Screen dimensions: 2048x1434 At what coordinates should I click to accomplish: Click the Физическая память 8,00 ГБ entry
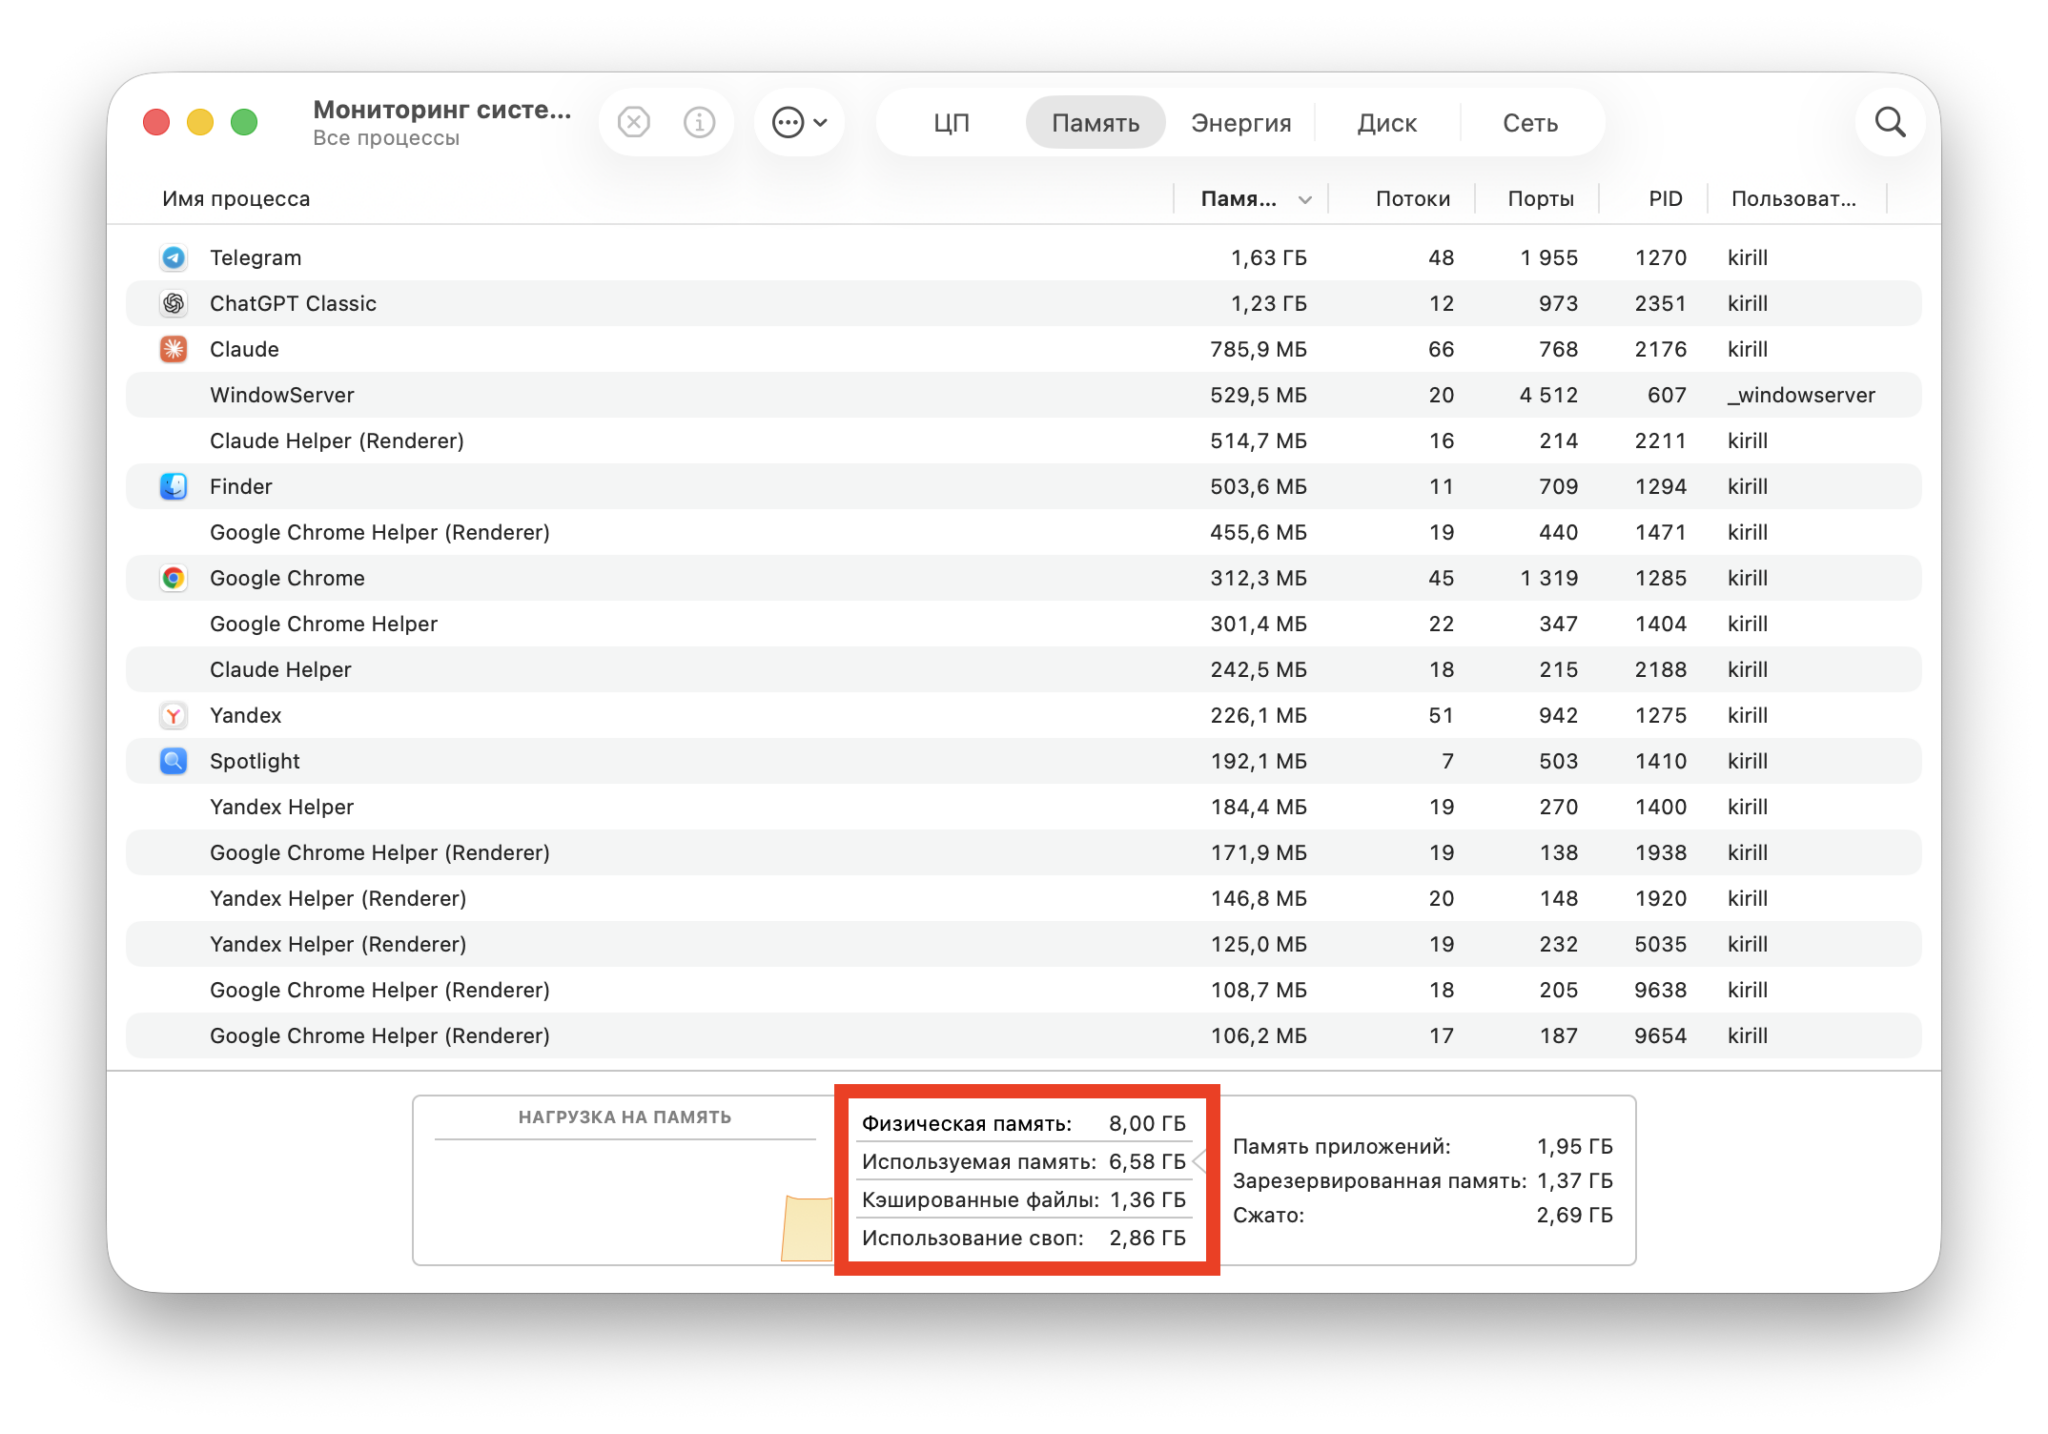click(1024, 1124)
